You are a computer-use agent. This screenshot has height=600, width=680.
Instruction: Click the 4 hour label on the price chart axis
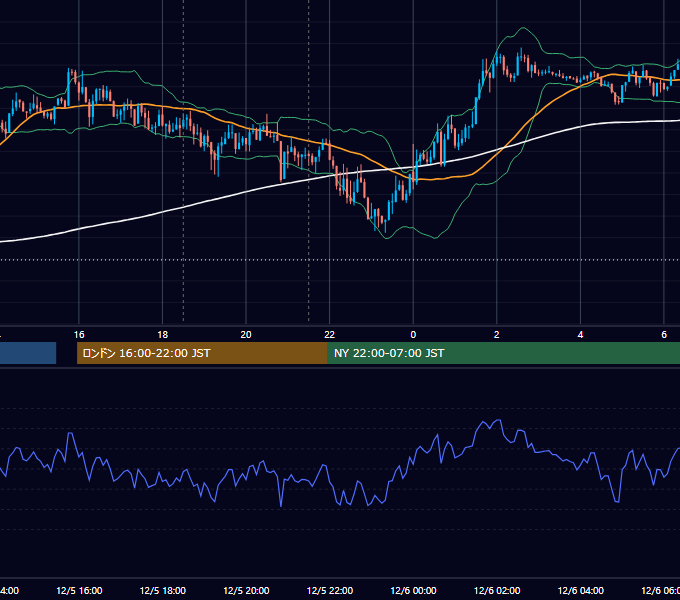(x=580, y=335)
